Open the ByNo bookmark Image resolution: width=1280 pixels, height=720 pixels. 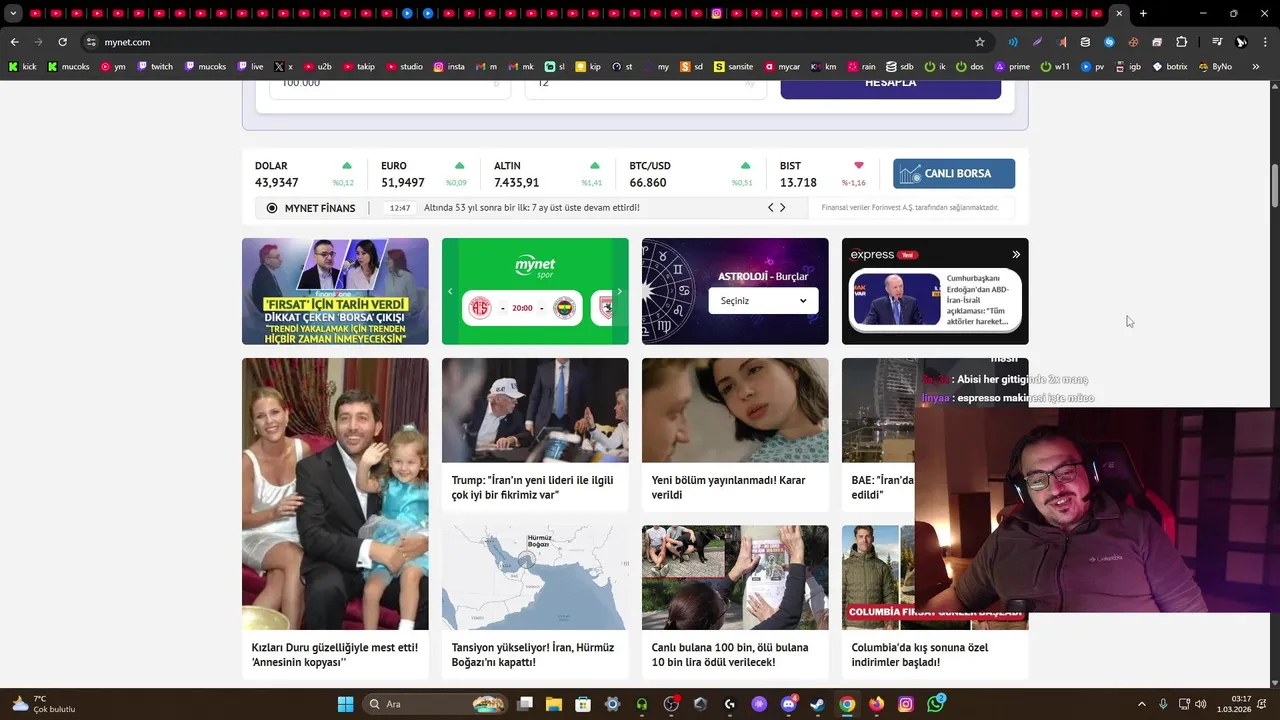pos(1215,67)
